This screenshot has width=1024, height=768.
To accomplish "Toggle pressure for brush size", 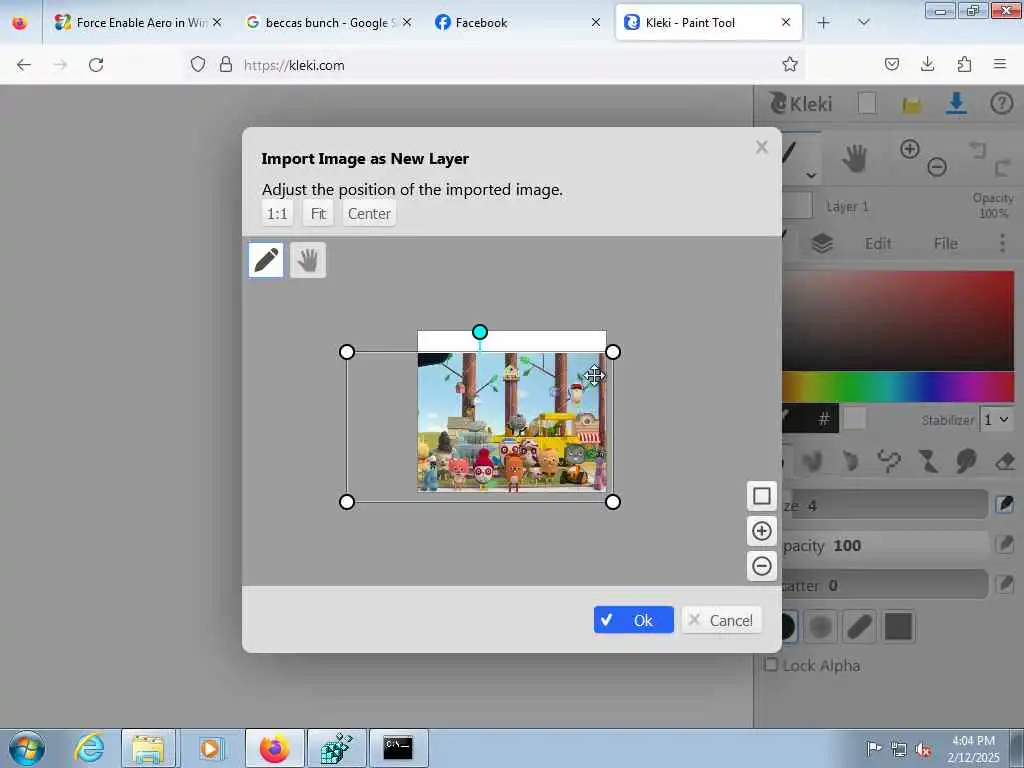I will click(1004, 505).
